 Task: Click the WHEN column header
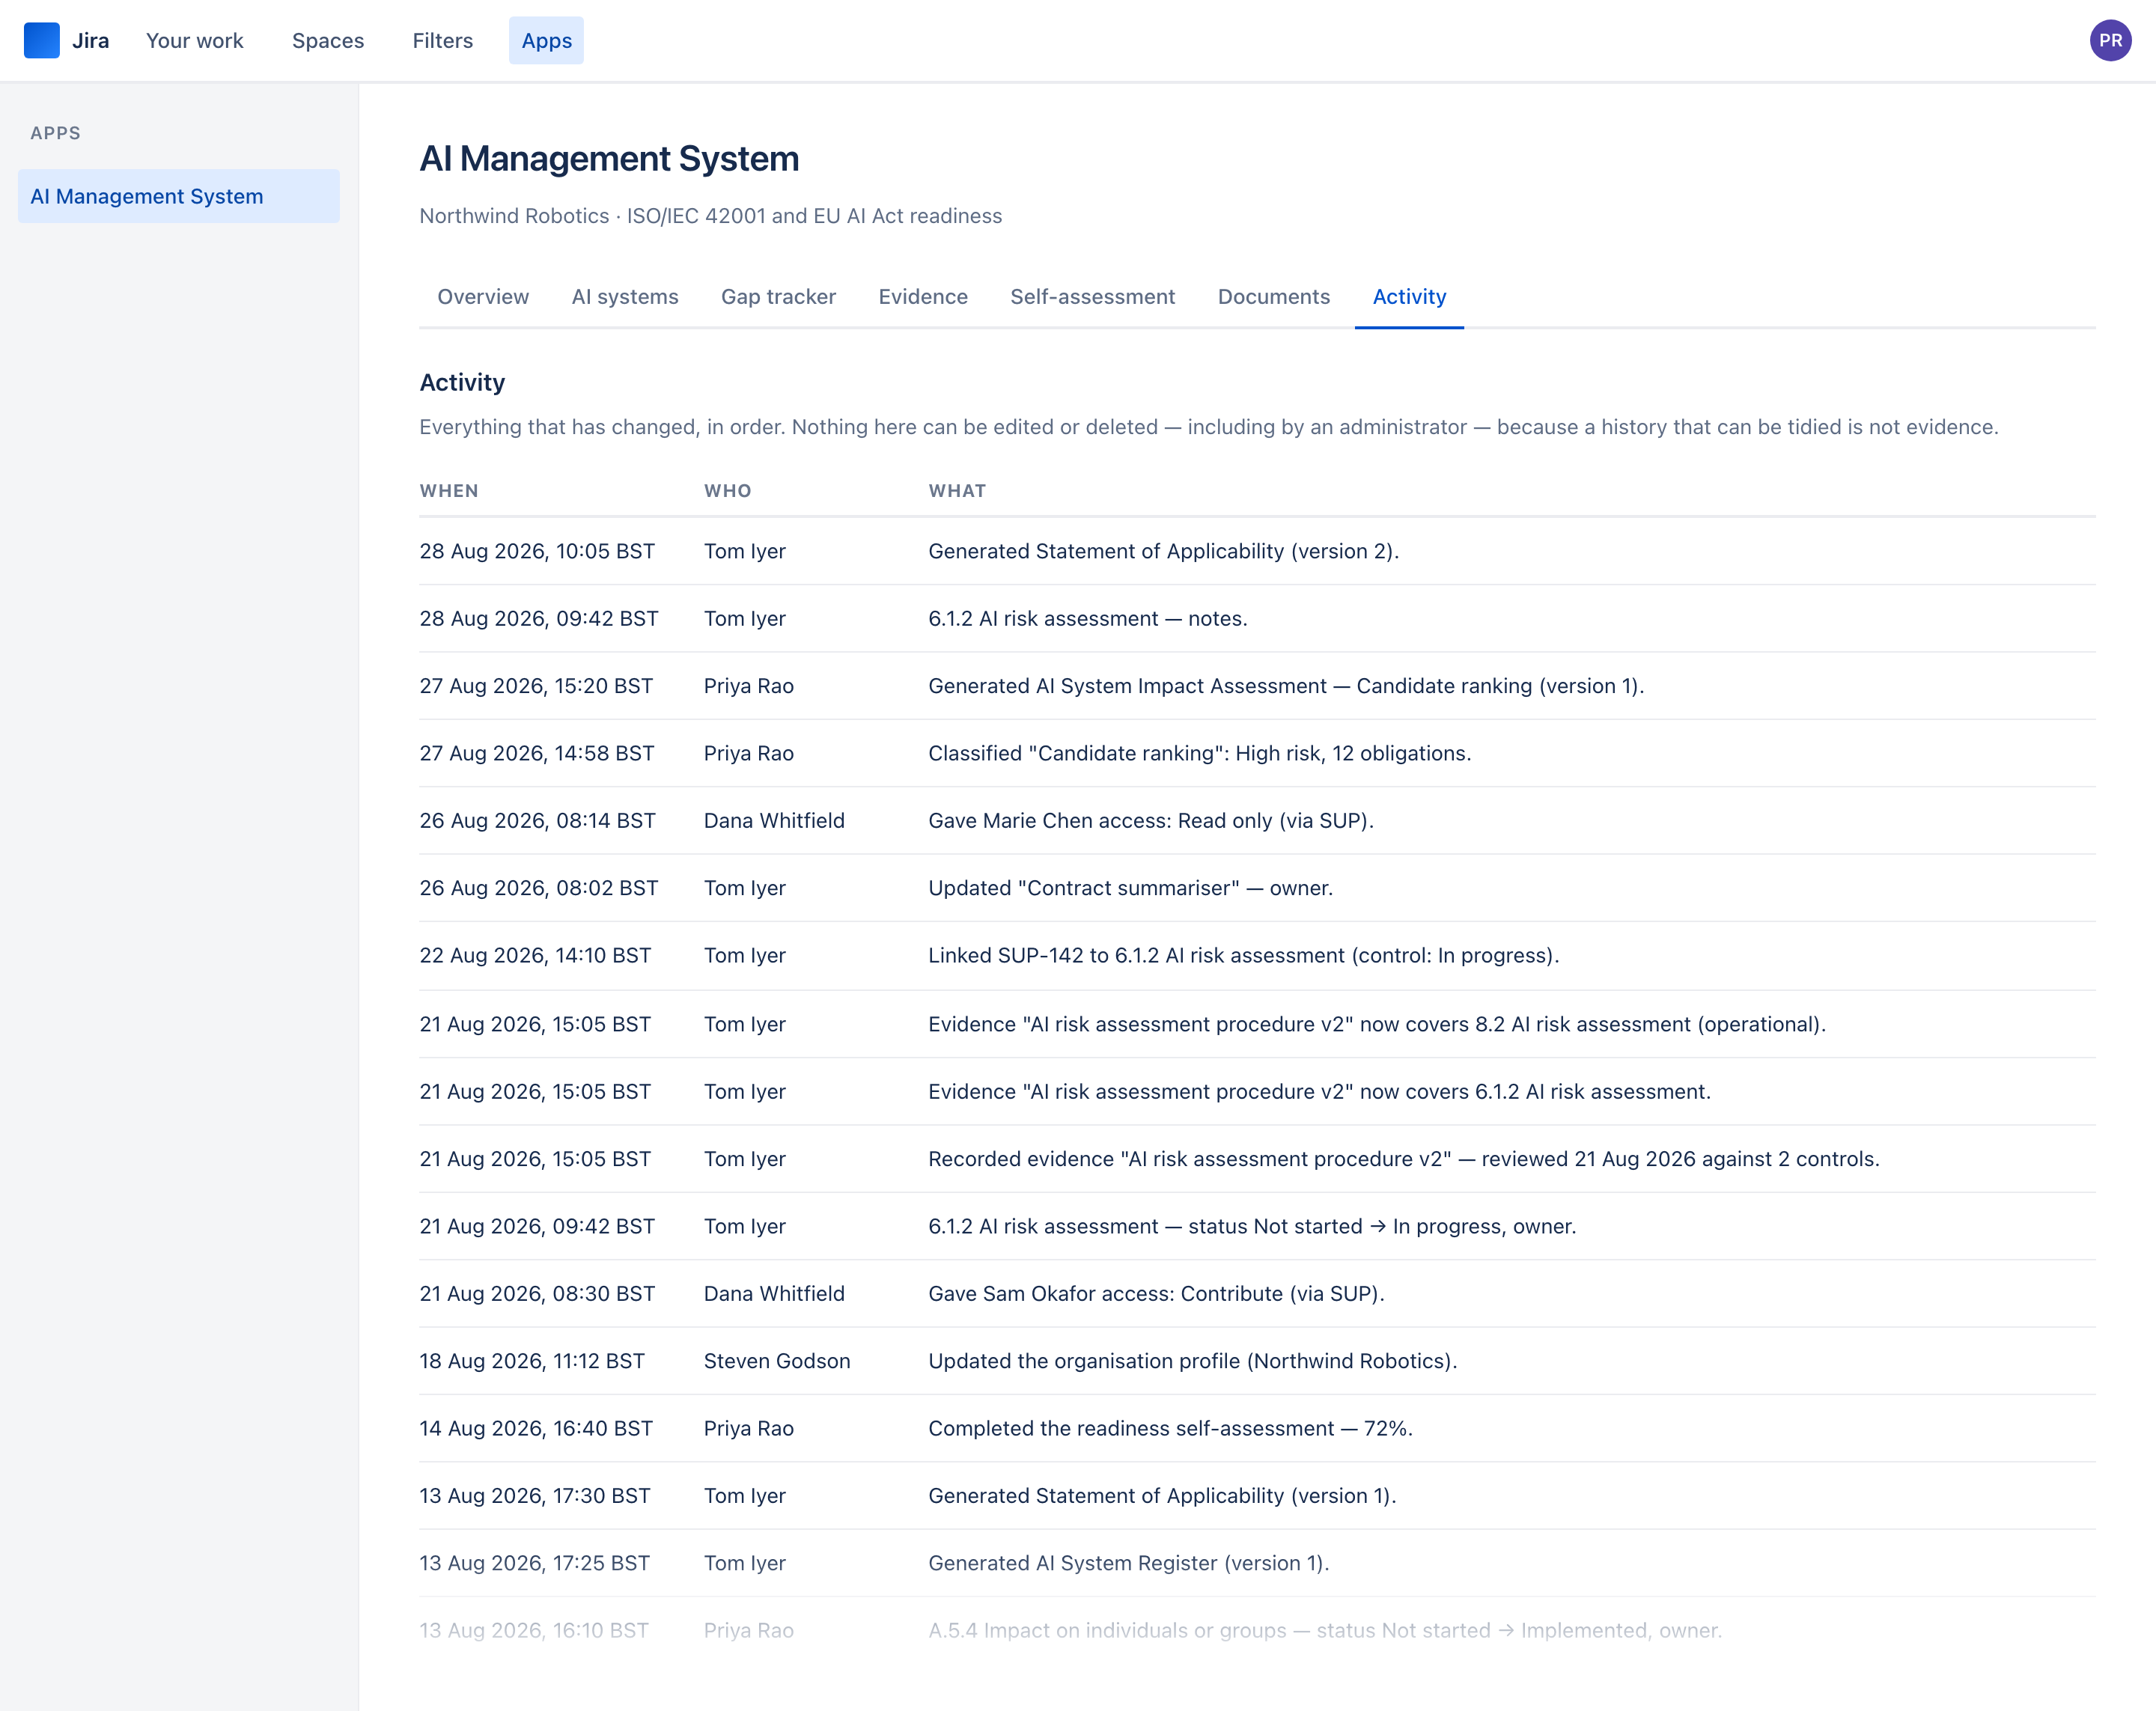pyautogui.click(x=449, y=491)
